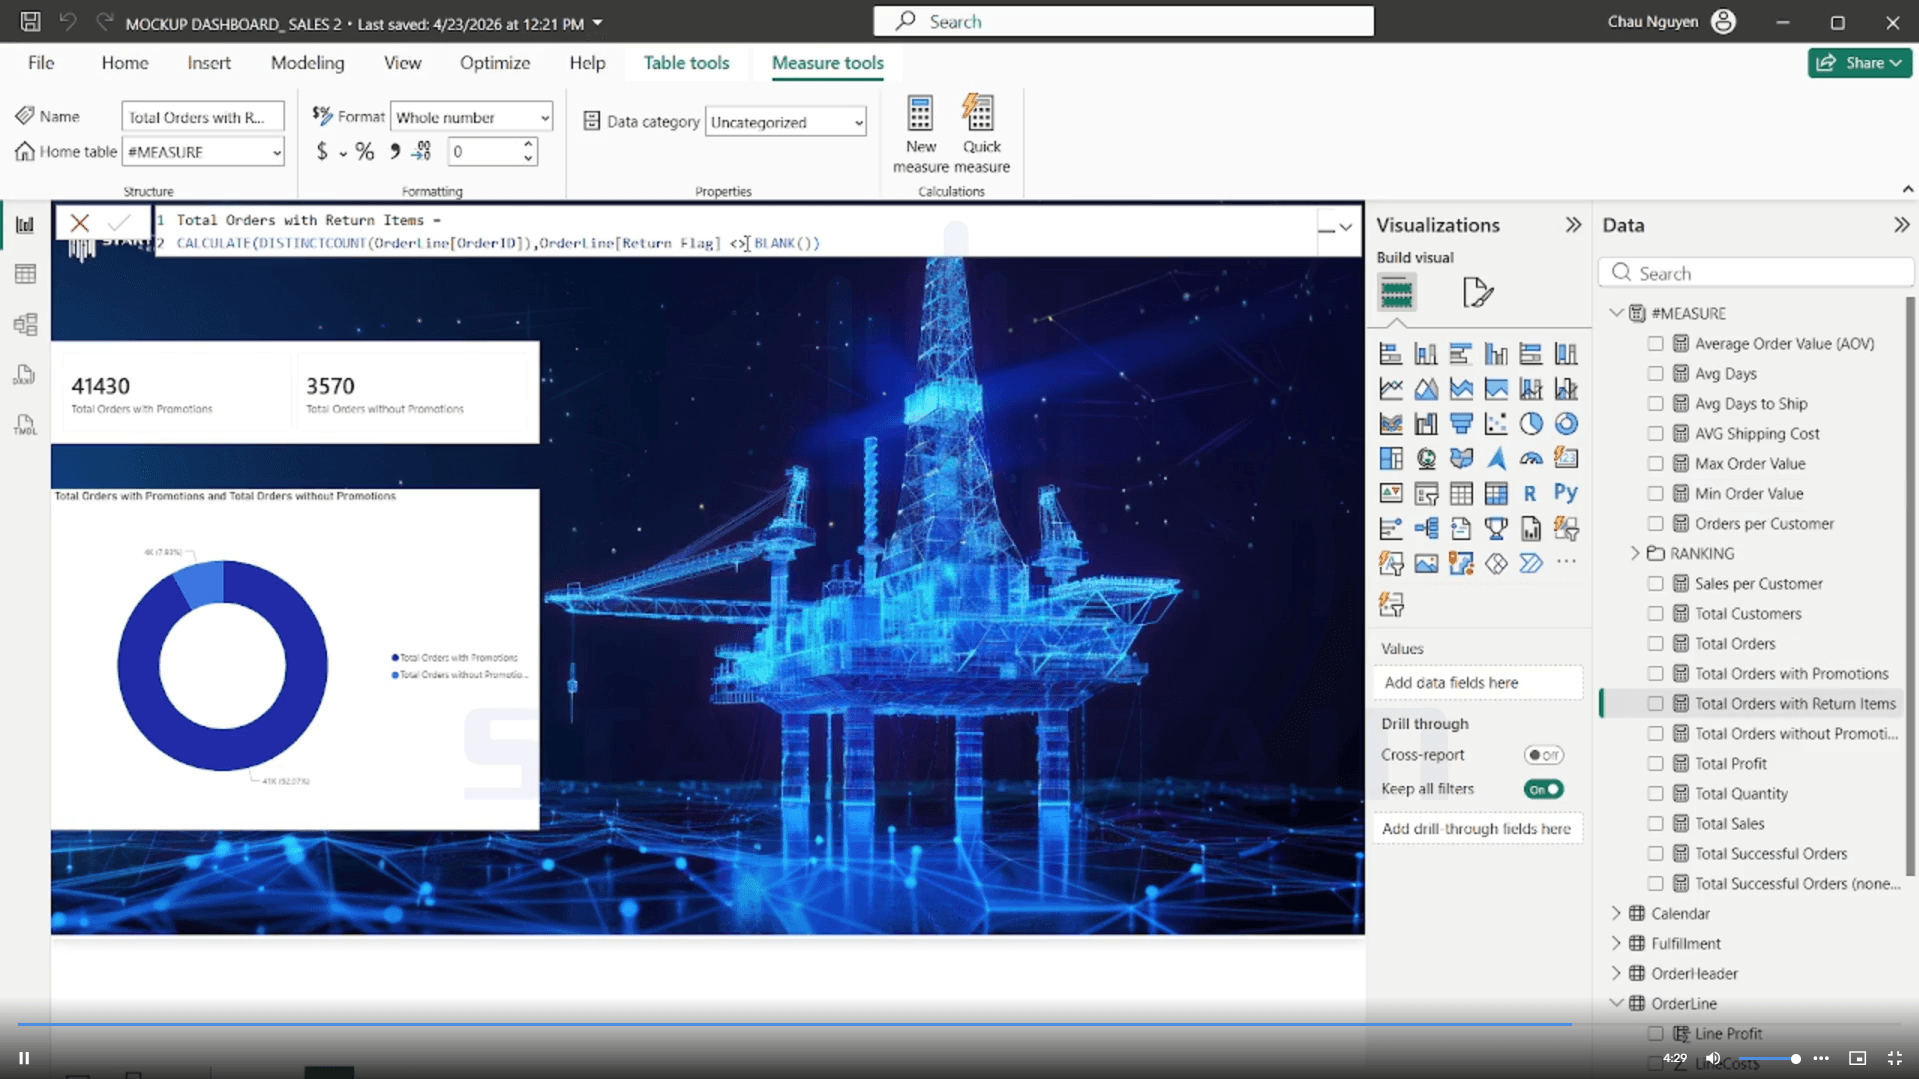Image resolution: width=1919 pixels, height=1079 pixels.
Task: Open the Home ribbon tab
Action: tap(125, 63)
